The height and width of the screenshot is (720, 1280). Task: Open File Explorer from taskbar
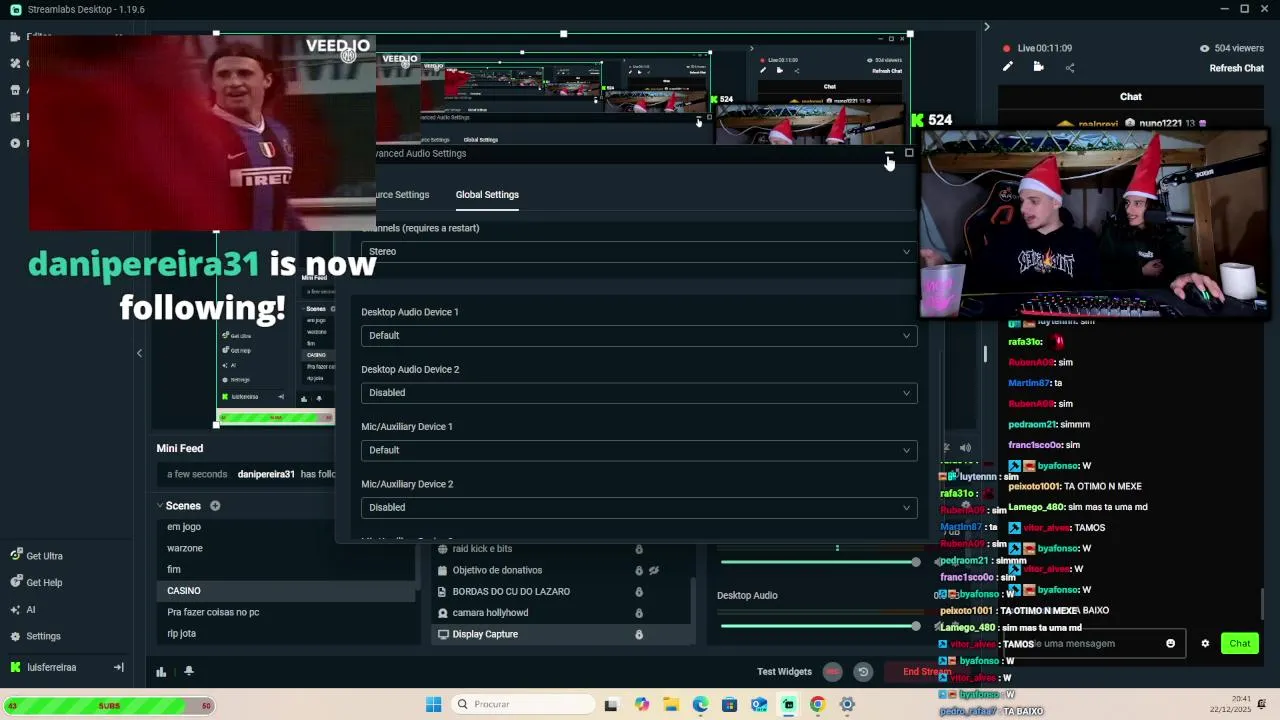pos(671,705)
